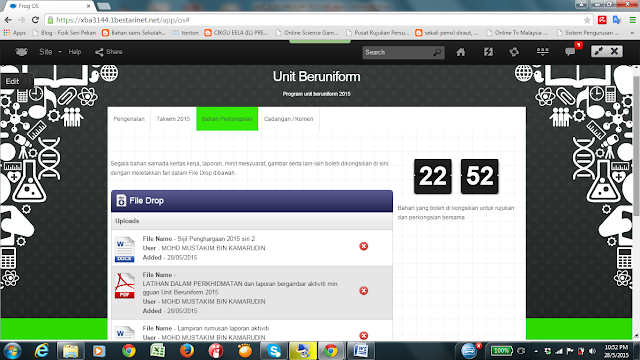This screenshot has height=360, width=640.
Task: Open the quick launch lightning icon
Action: [x=488, y=52]
